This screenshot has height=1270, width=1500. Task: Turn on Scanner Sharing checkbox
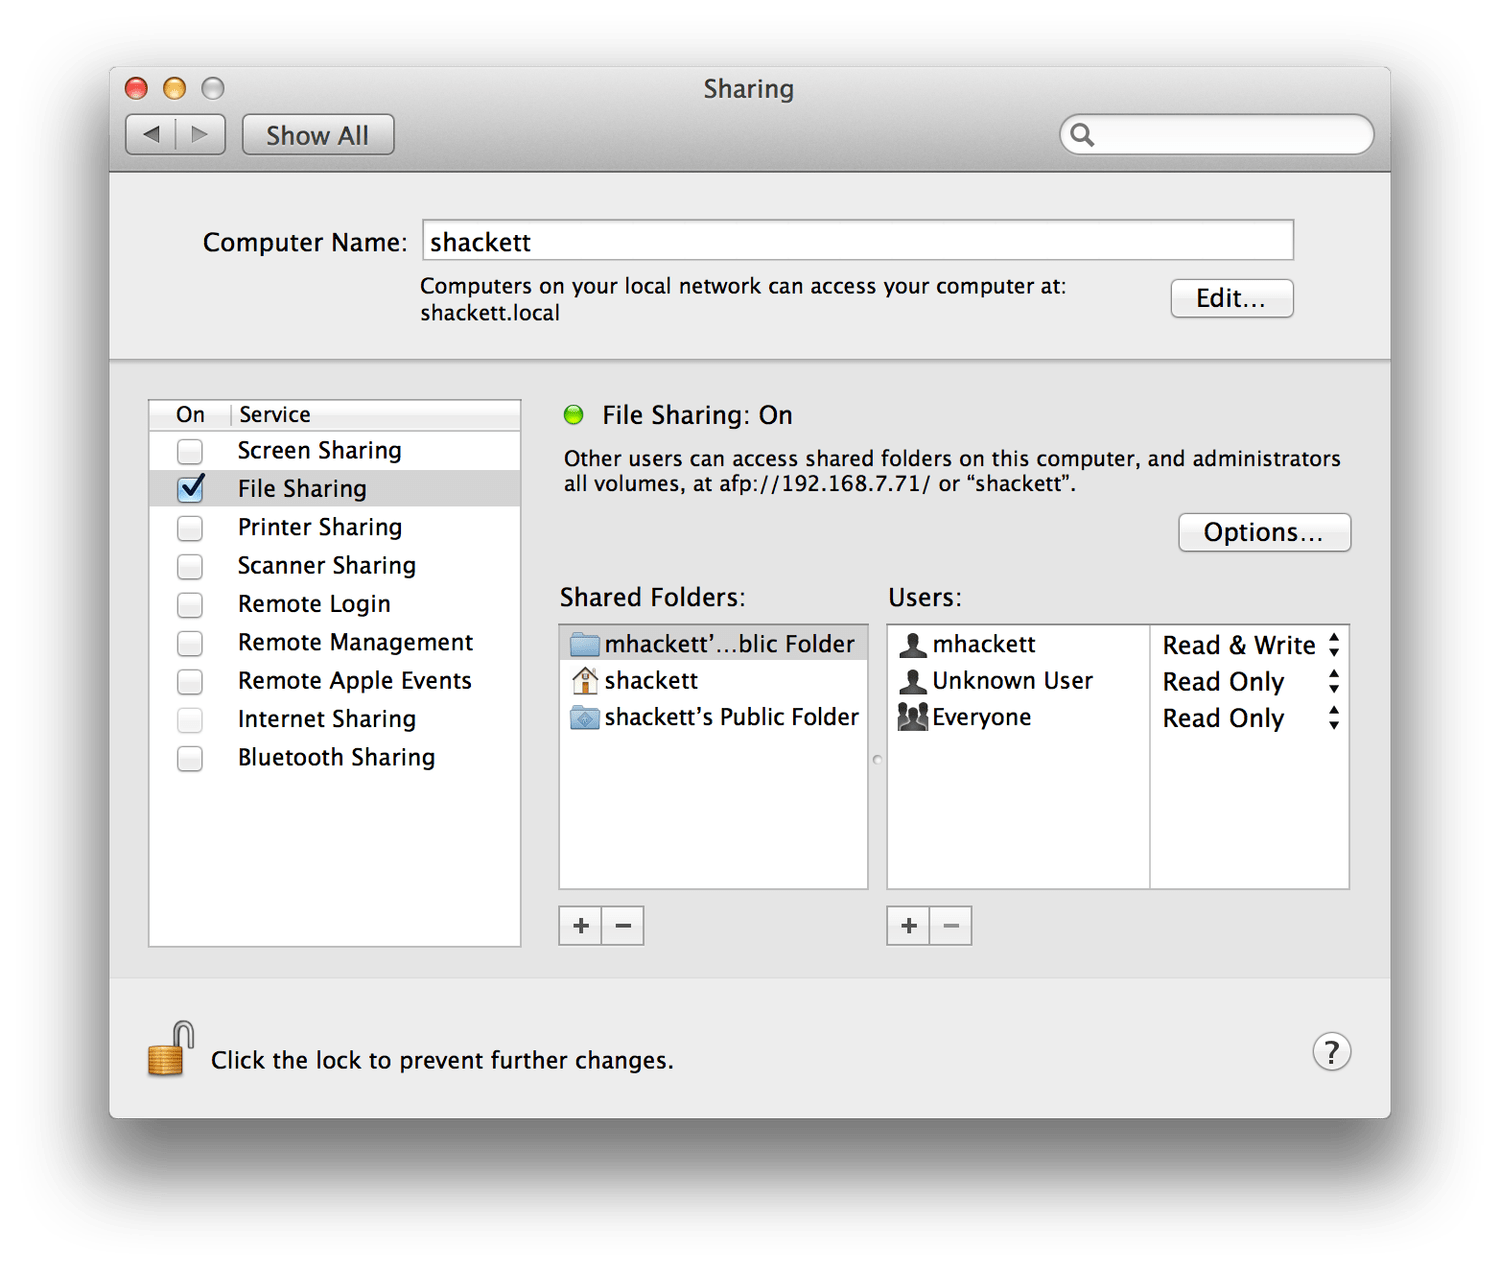pos(190,566)
